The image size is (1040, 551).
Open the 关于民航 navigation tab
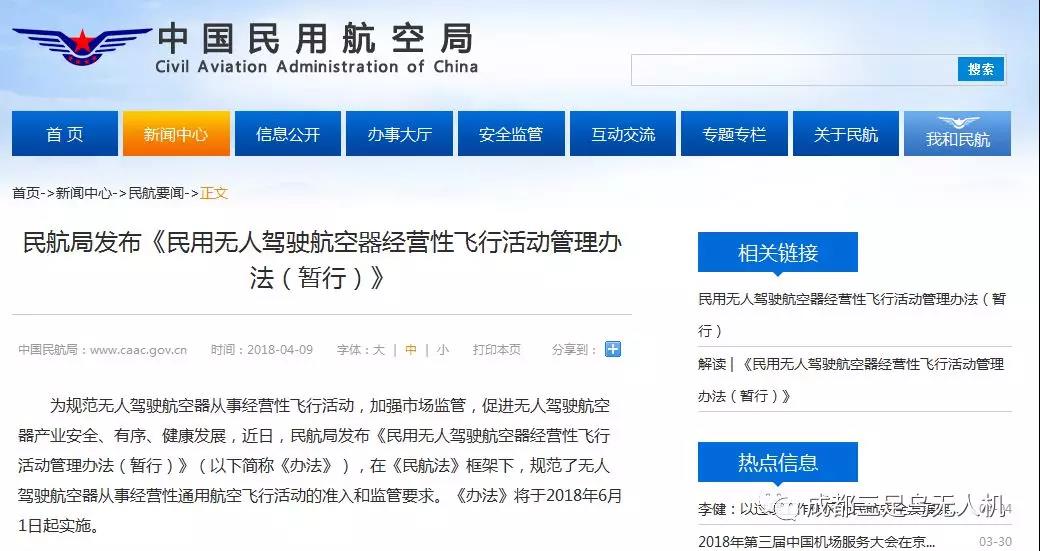point(846,134)
